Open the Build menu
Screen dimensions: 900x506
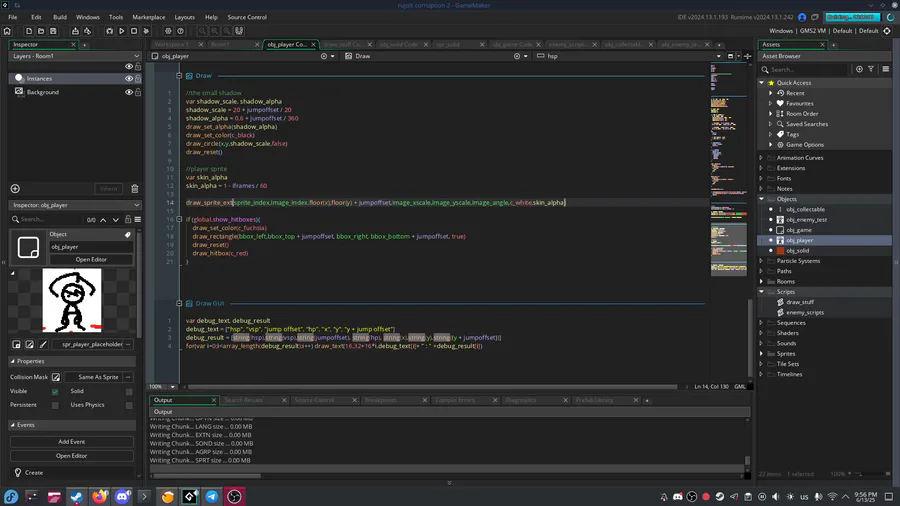pyautogui.click(x=60, y=17)
